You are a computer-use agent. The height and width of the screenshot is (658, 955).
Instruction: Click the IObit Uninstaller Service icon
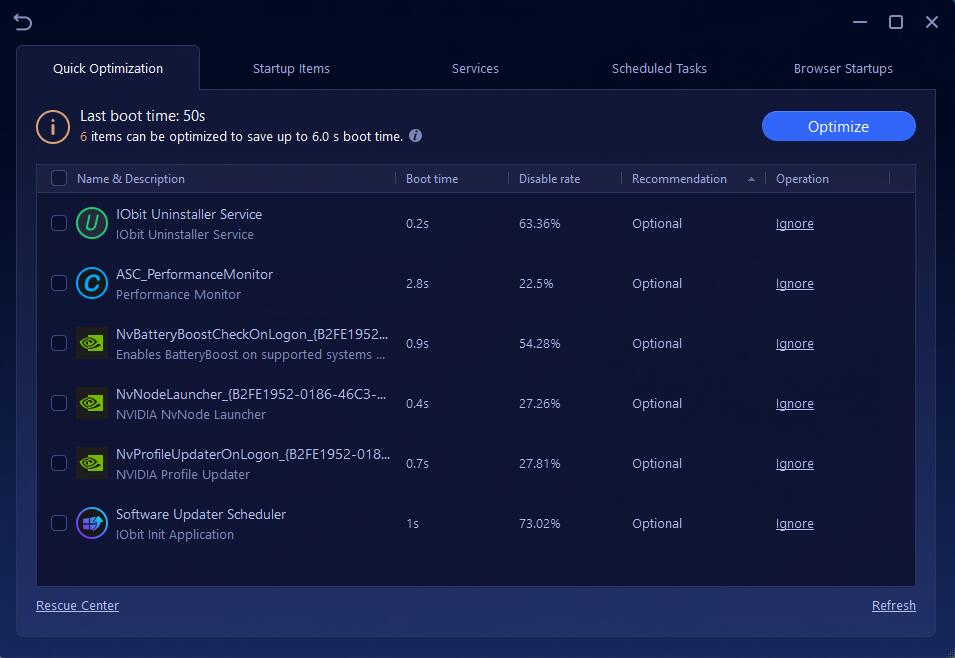click(92, 223)
